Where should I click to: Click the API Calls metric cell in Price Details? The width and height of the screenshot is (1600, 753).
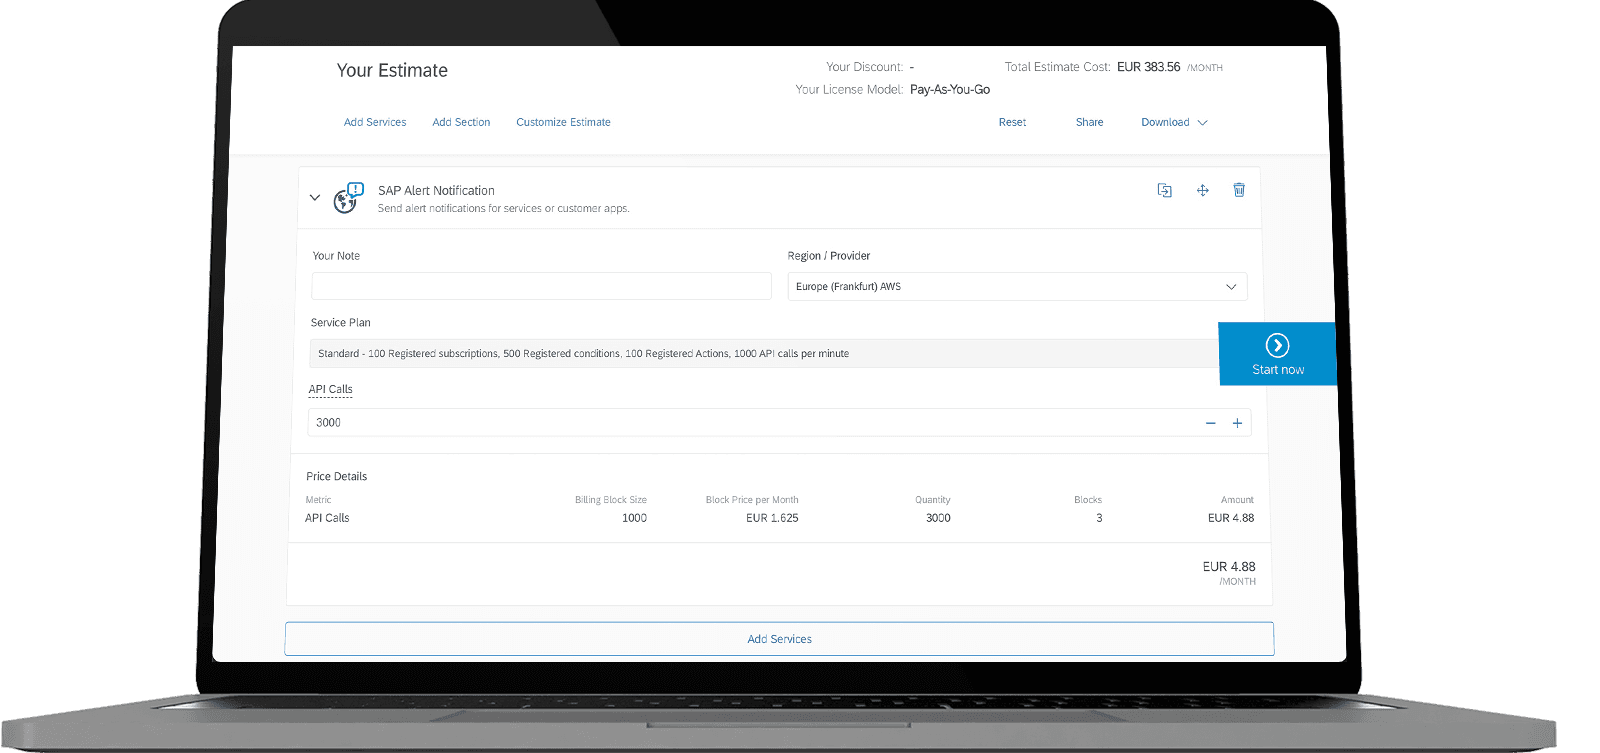327,518
